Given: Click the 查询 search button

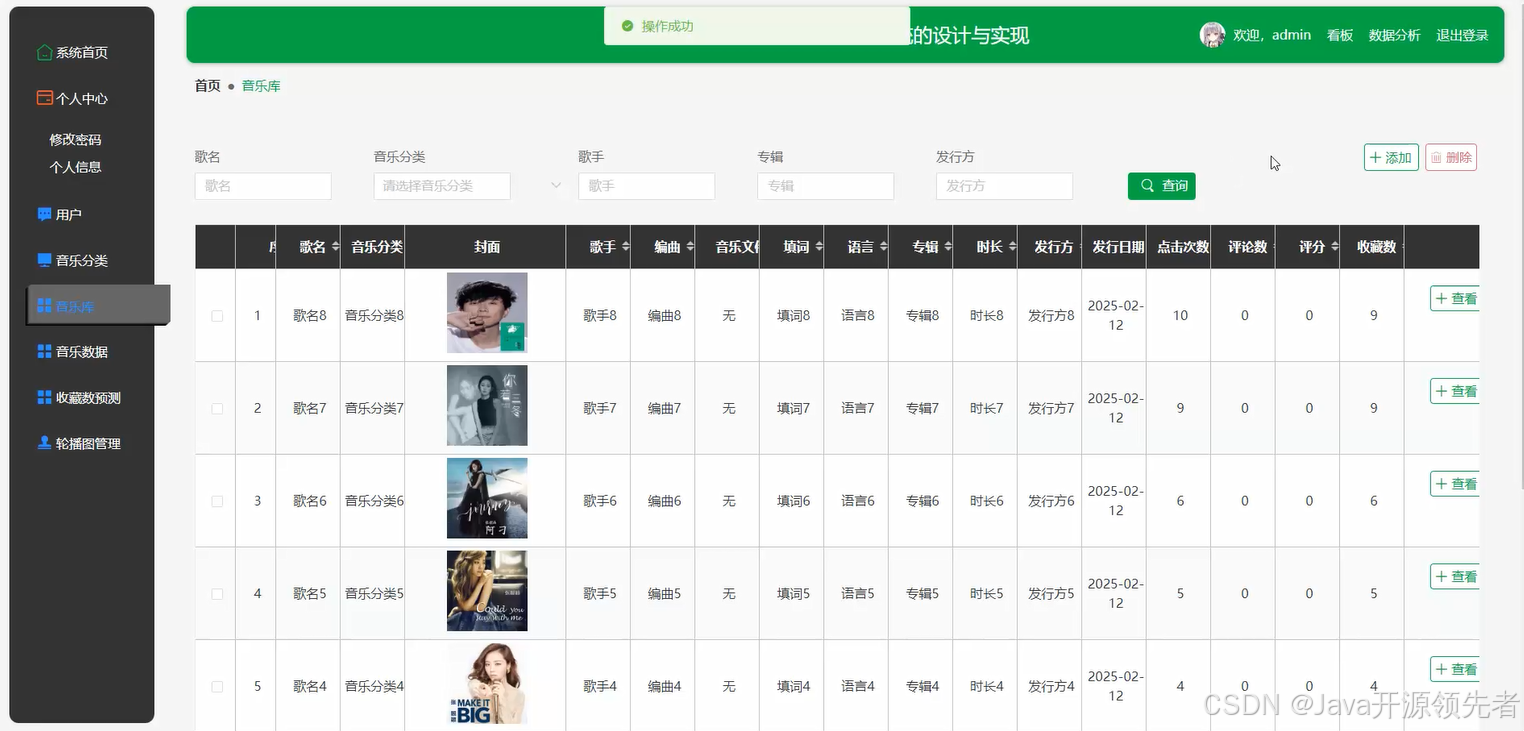Looking at the screenshot, I should [x=1162, y=186].
